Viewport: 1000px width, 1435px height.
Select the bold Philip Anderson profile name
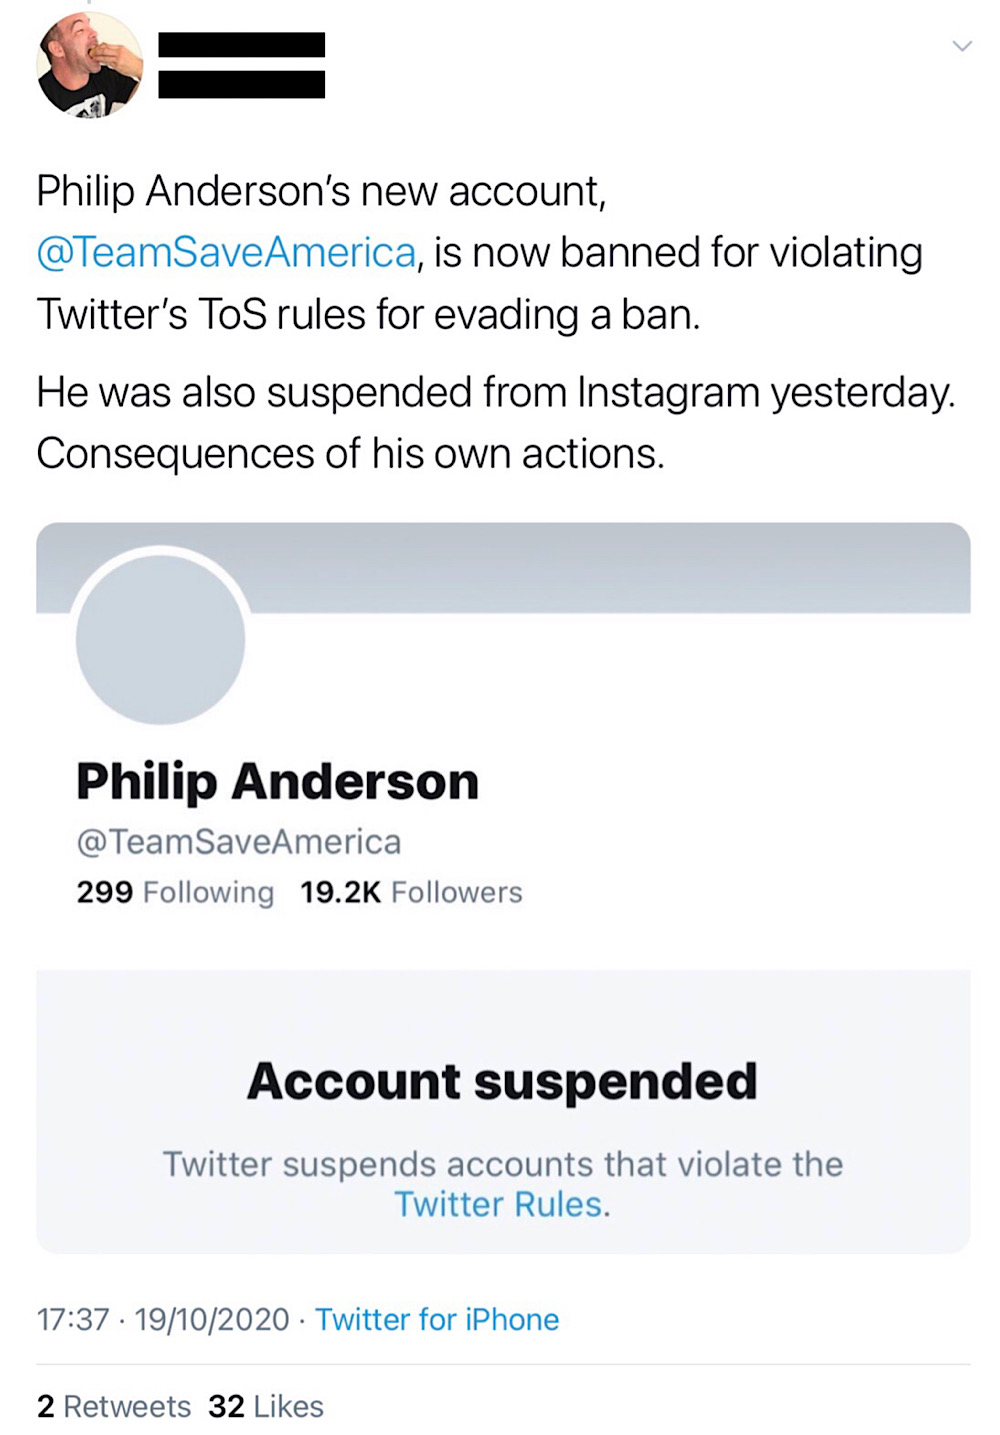click(277, 782)
